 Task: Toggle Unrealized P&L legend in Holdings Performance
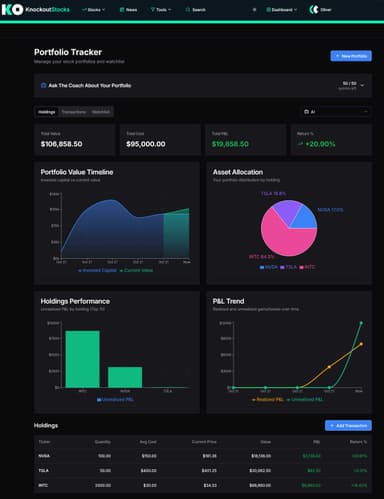115,399
